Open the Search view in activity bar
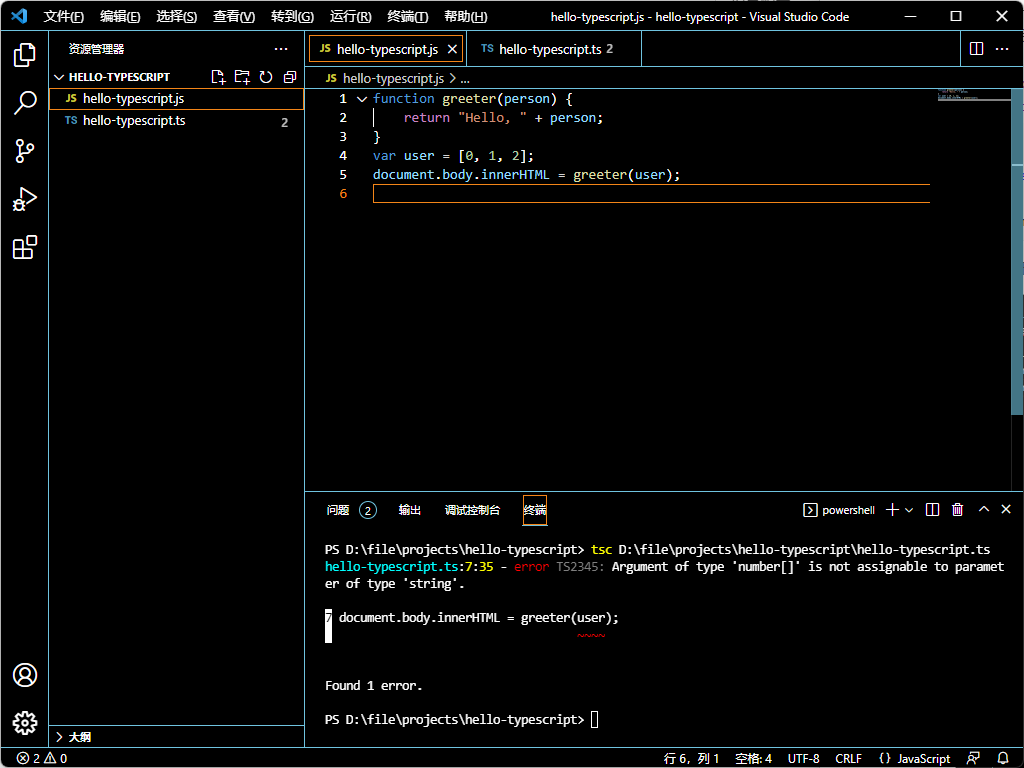The height and width of the screenshot is (768, 1024). pos(25,103)
